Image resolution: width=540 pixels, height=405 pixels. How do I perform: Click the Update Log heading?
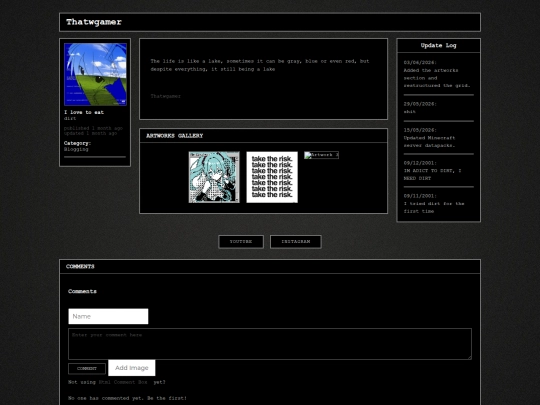click(438, 45)
